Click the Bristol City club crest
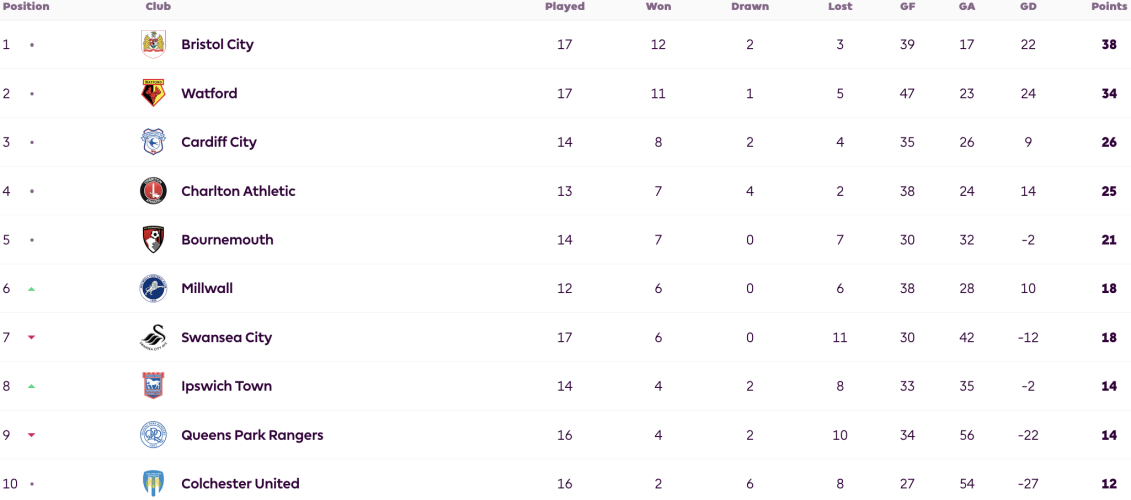Screen dimensions: 1131x500 tap(153, 44)
